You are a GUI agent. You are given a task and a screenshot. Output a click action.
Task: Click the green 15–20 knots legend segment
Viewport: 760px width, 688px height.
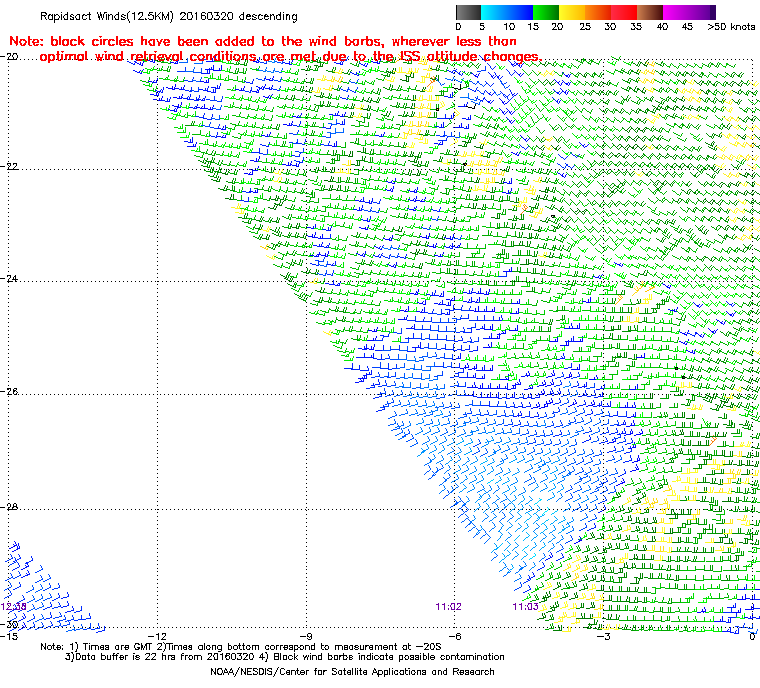(x=546, y=12)
